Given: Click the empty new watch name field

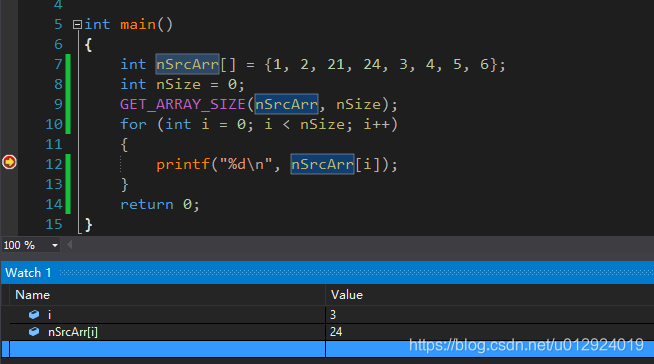Looking at the screenshot, I should pyautogui.click(x=167, y=349).
